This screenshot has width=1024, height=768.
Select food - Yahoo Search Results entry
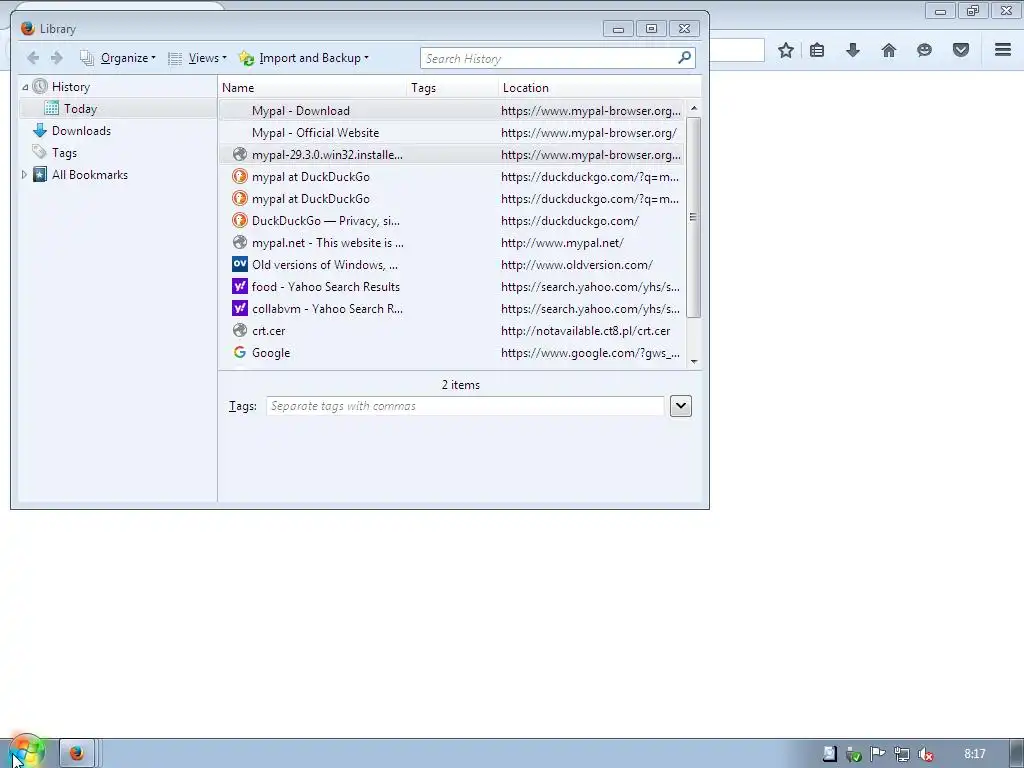pos(451,287)
